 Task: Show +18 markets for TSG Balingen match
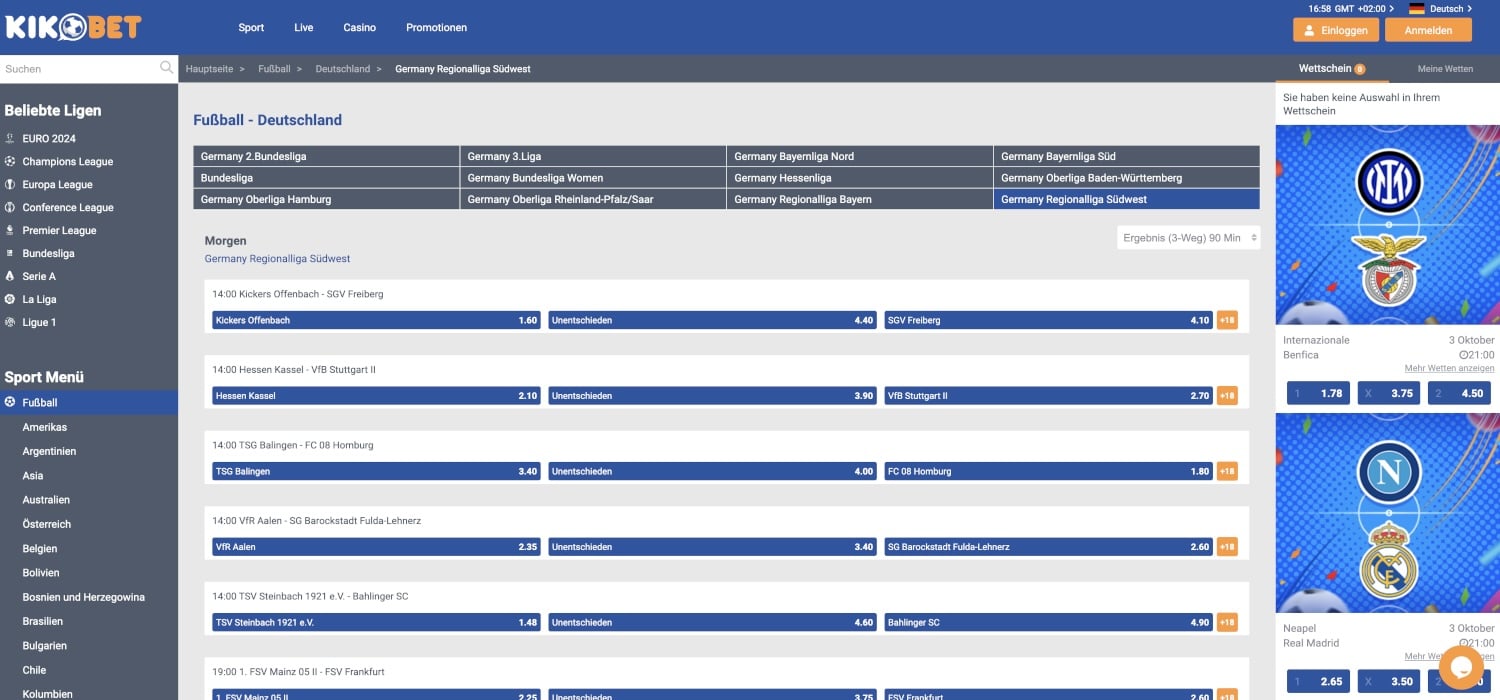(x=1227, y=471)
